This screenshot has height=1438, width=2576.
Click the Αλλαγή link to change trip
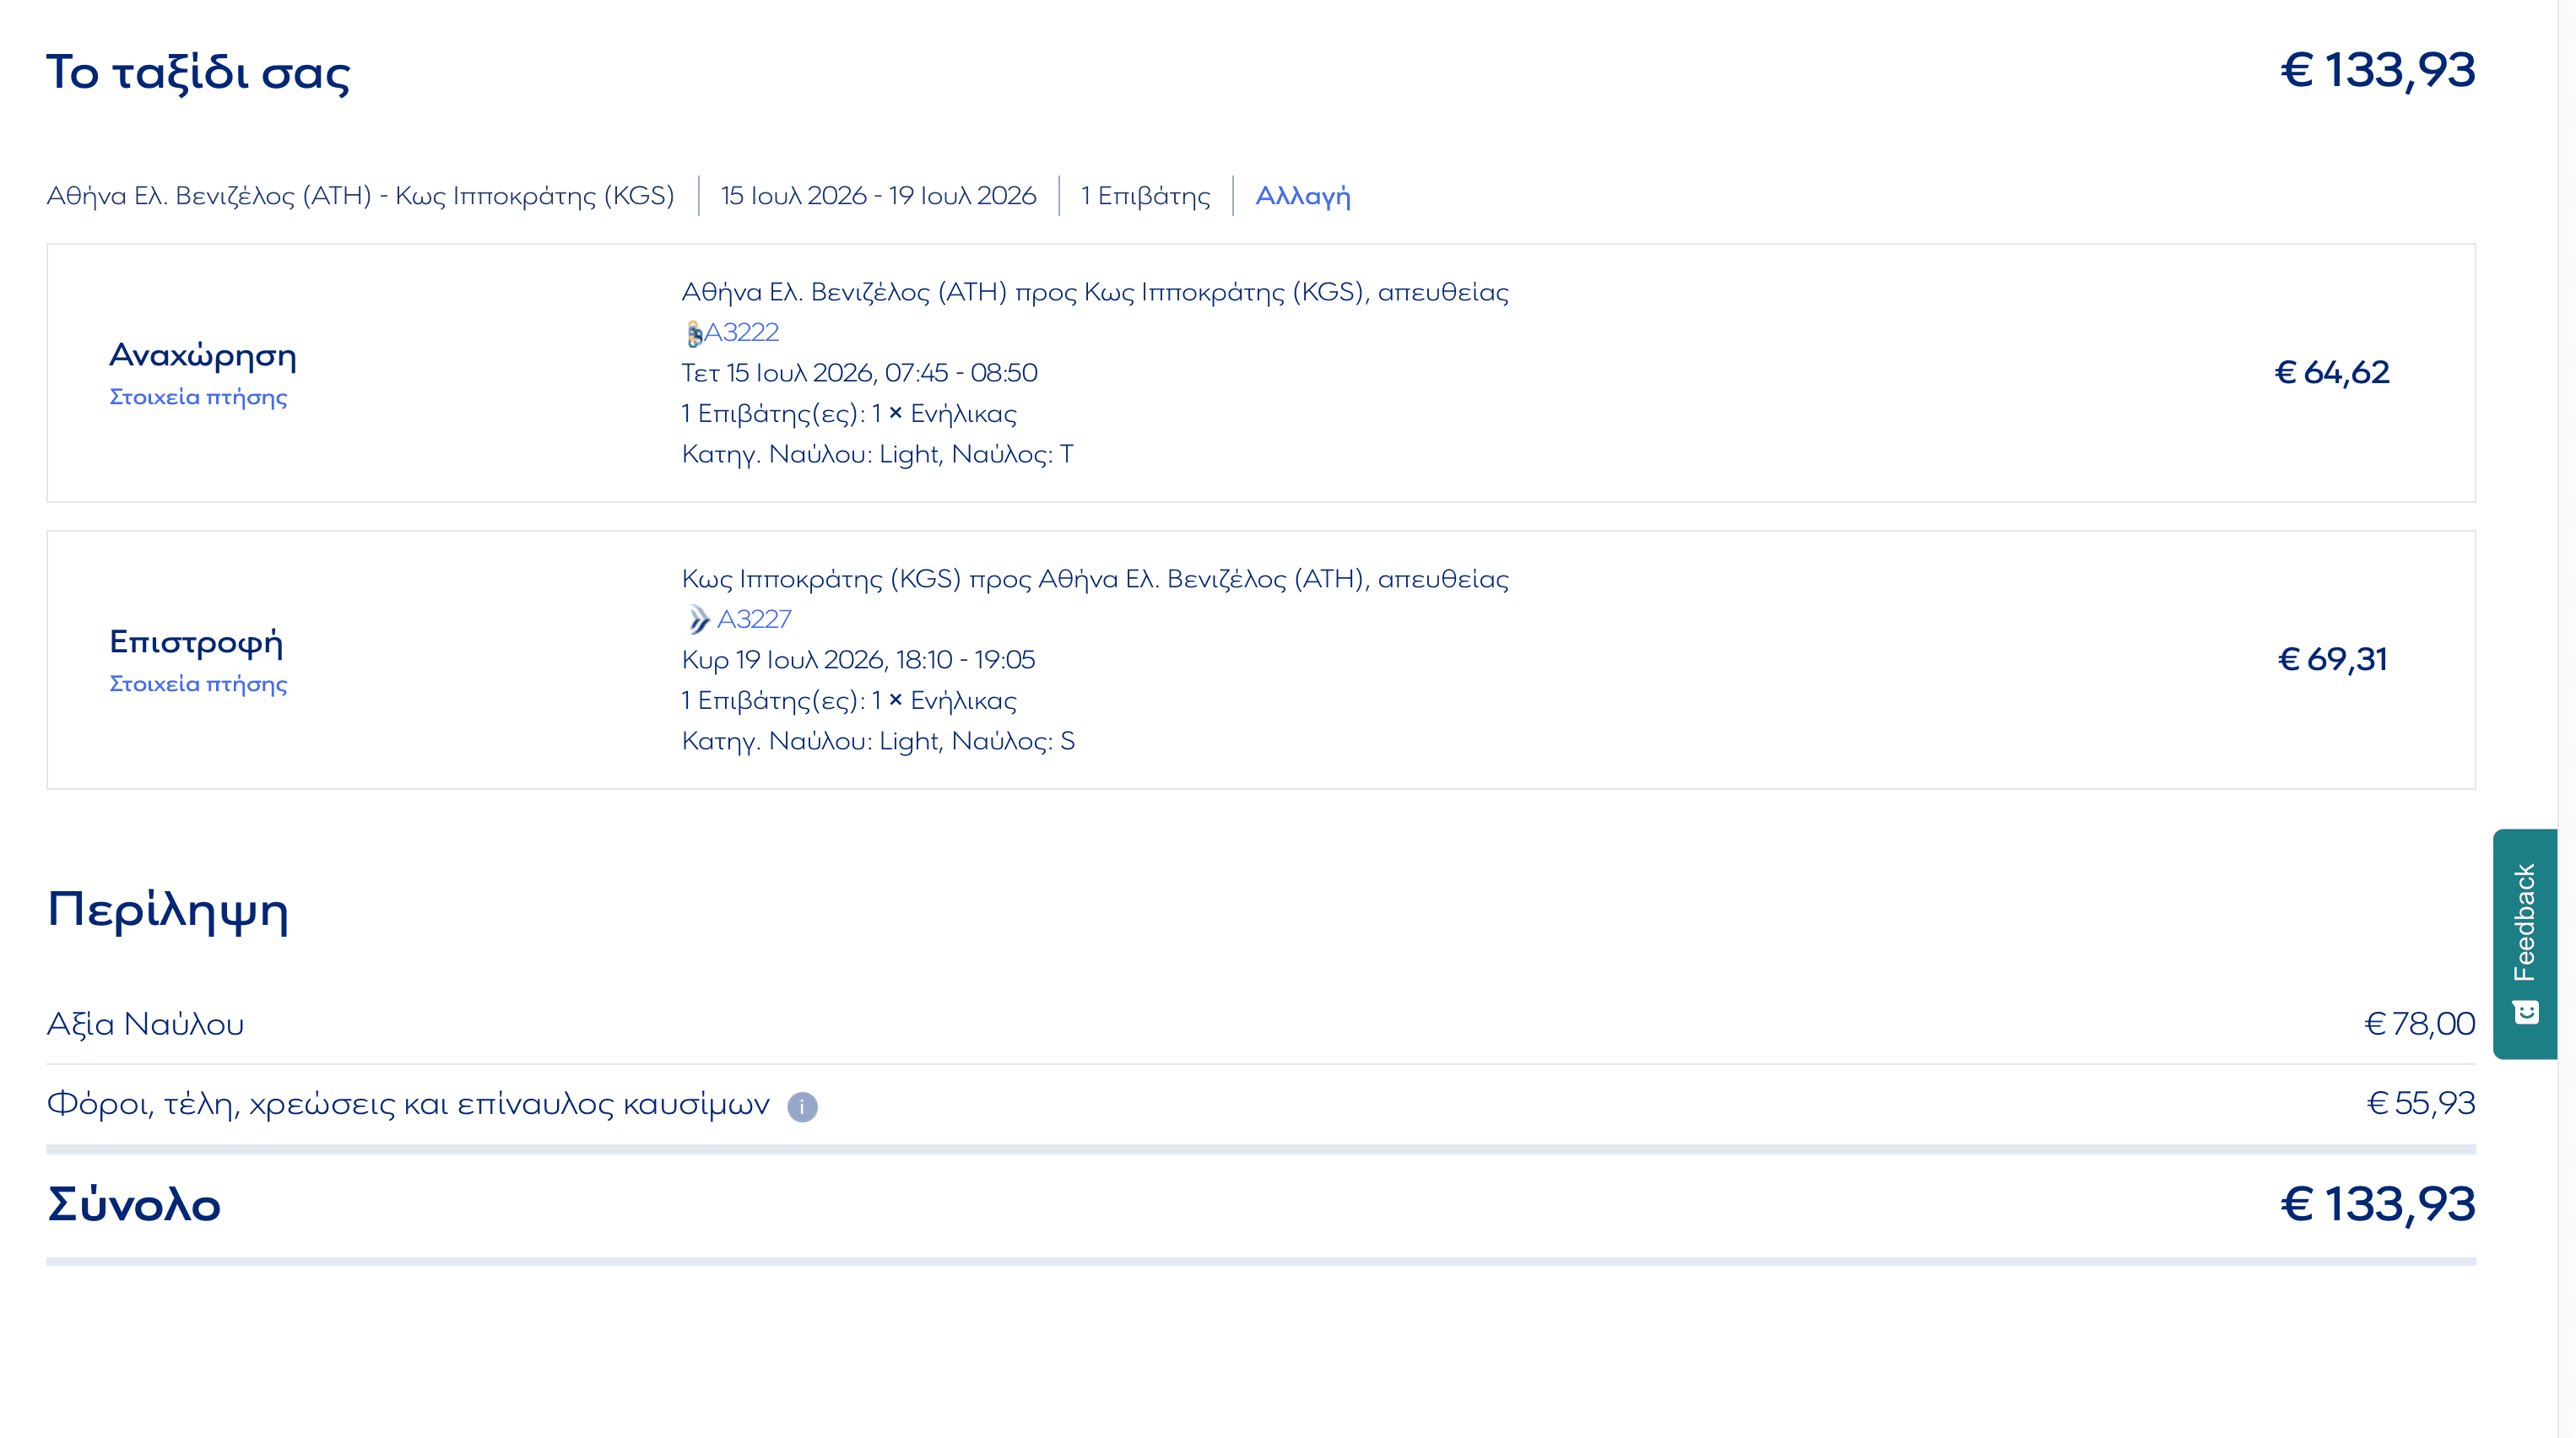(1302, 196)
